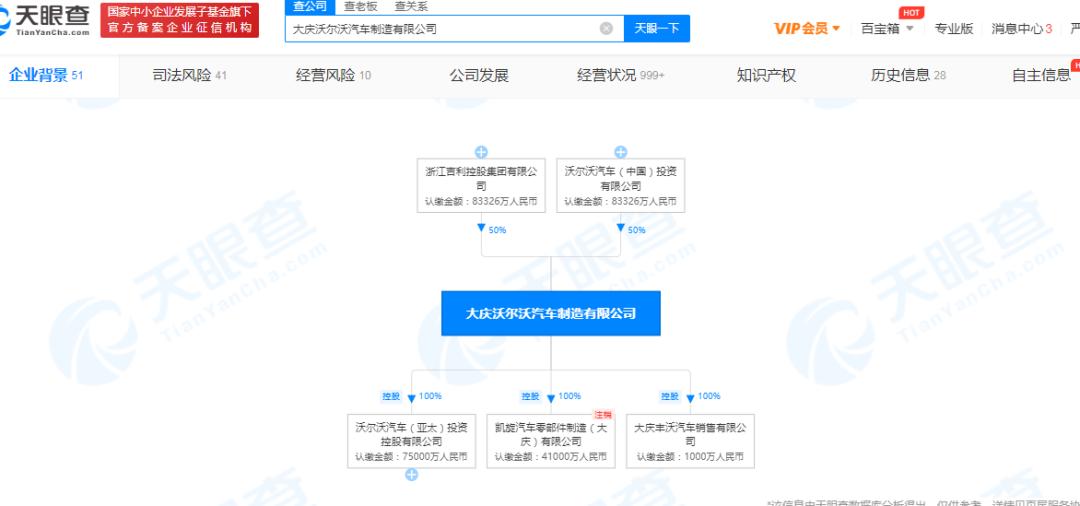Open the 知识产权 tab
The height and width of the screenshot is (506, 1080).
[766, 76]
